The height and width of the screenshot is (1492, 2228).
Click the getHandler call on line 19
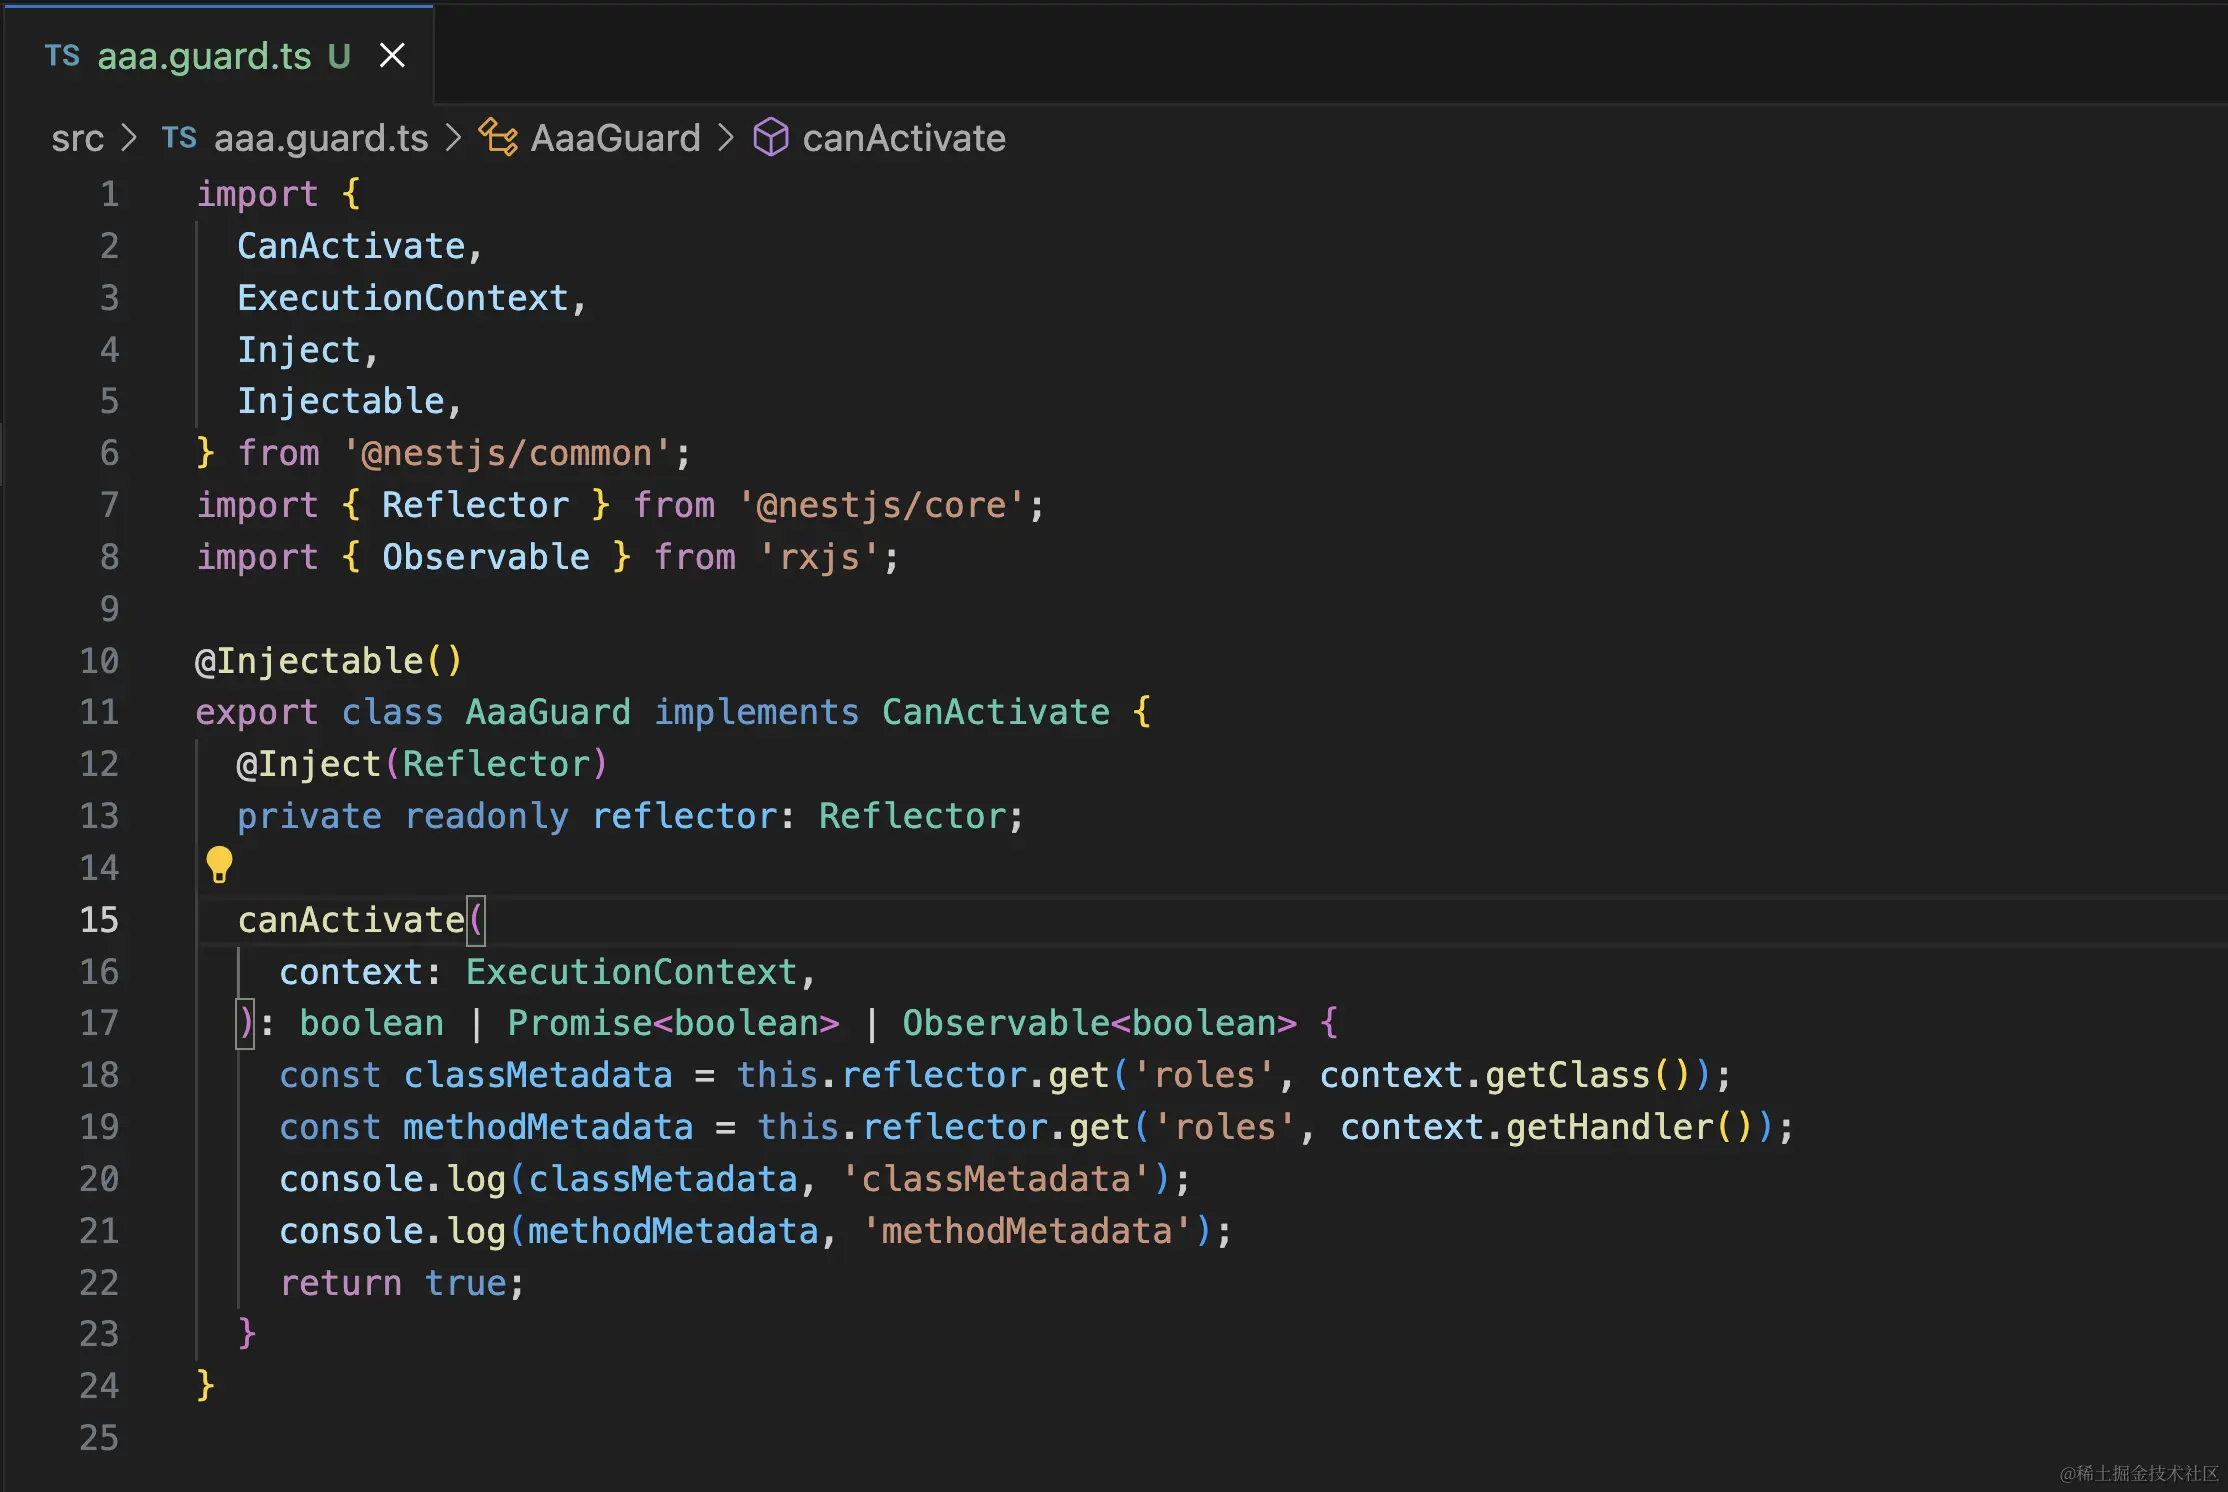pyautogui.click(x=1608, y=1127)
